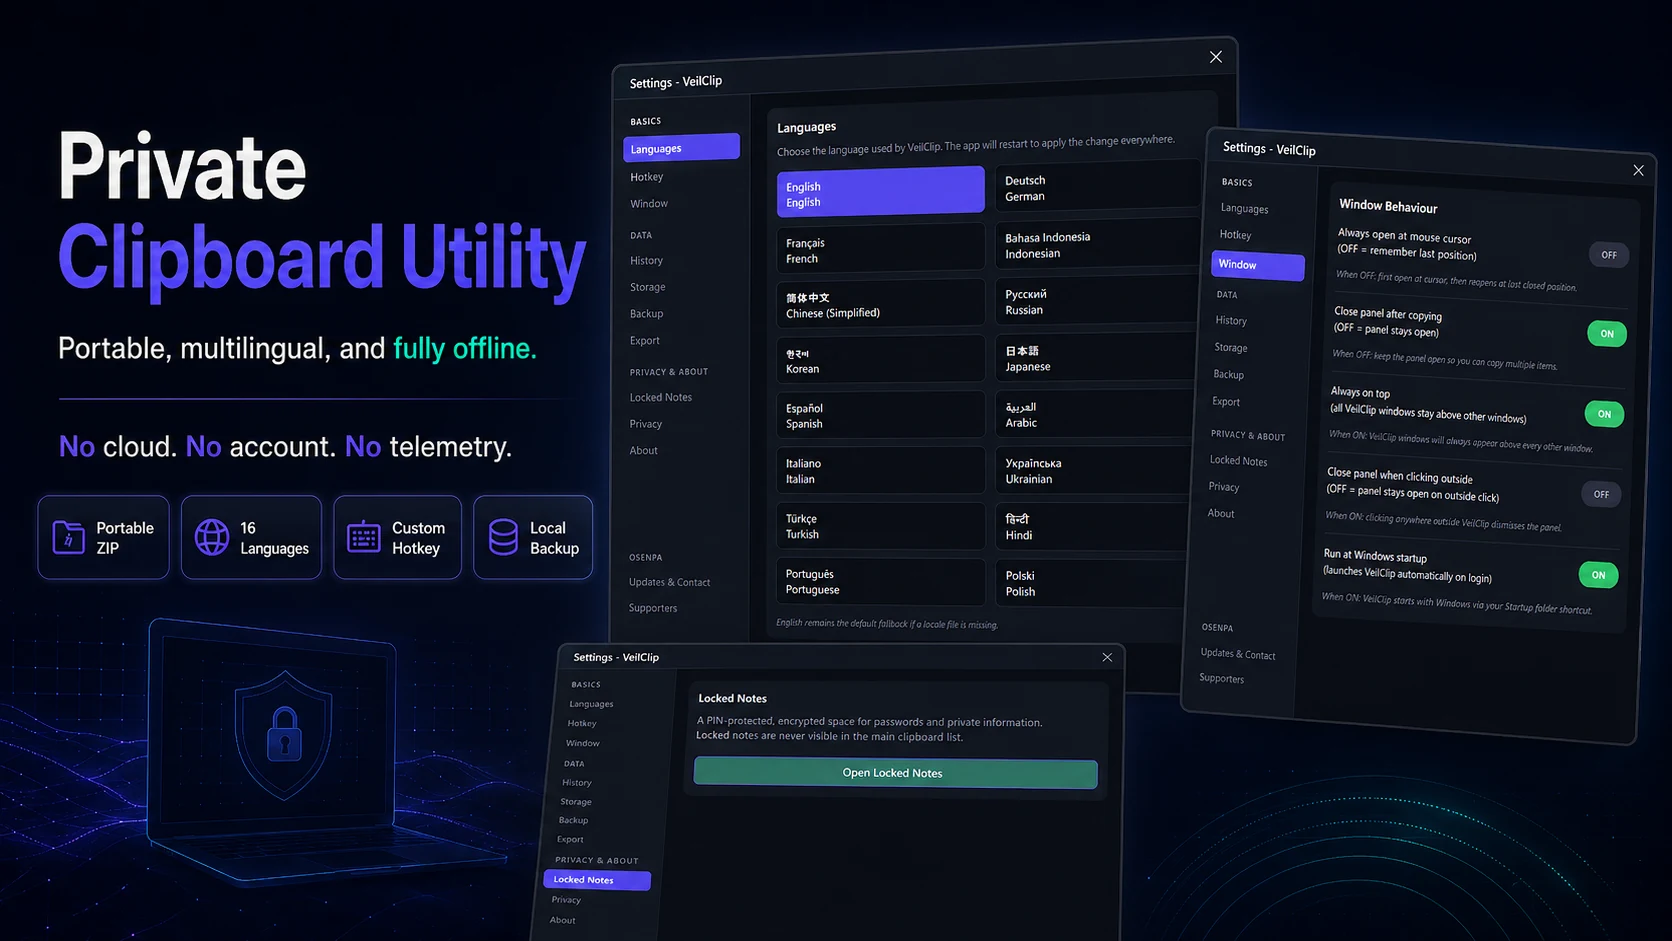Enable Close panel when clicking outside
The height and width of the screenshot is (941, 1672).
1601,494
